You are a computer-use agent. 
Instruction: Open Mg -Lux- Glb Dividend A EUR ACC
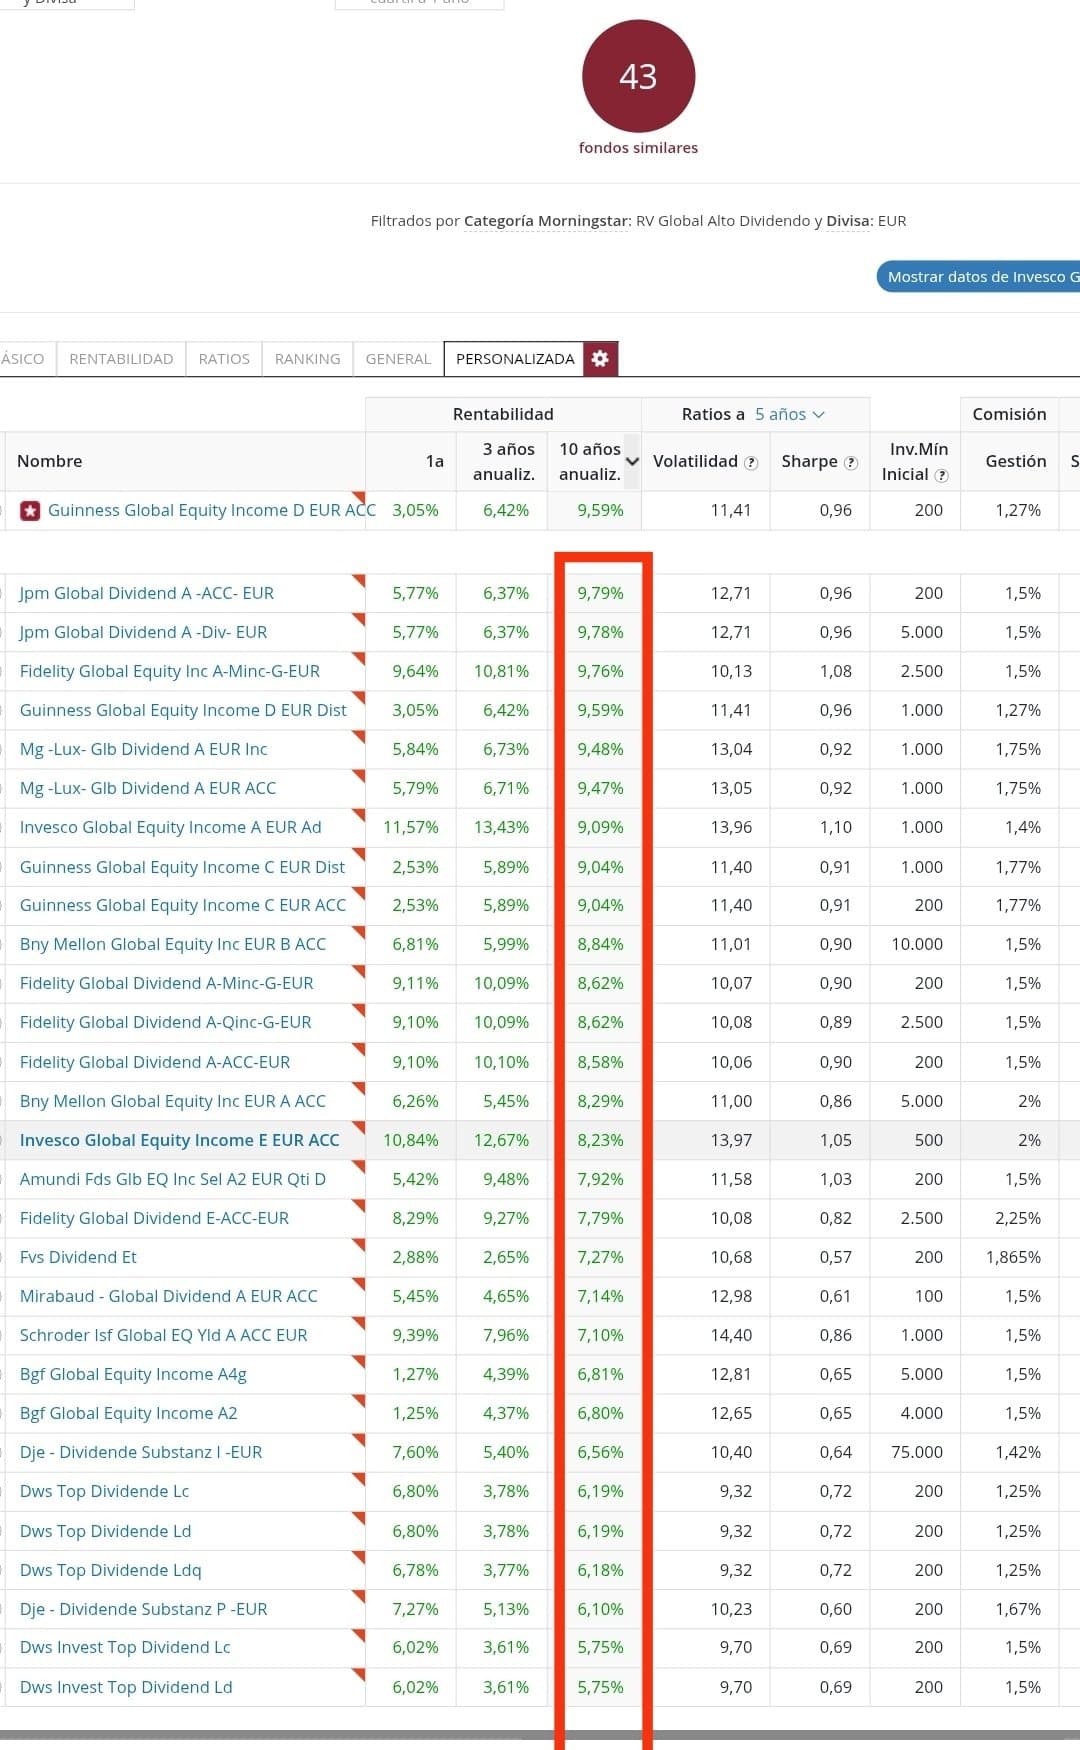click(148, 788)
